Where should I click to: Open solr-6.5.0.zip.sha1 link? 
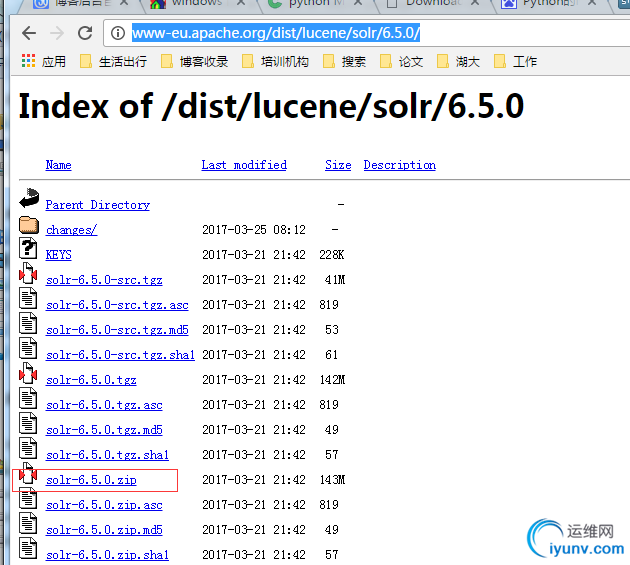(107, 555)
